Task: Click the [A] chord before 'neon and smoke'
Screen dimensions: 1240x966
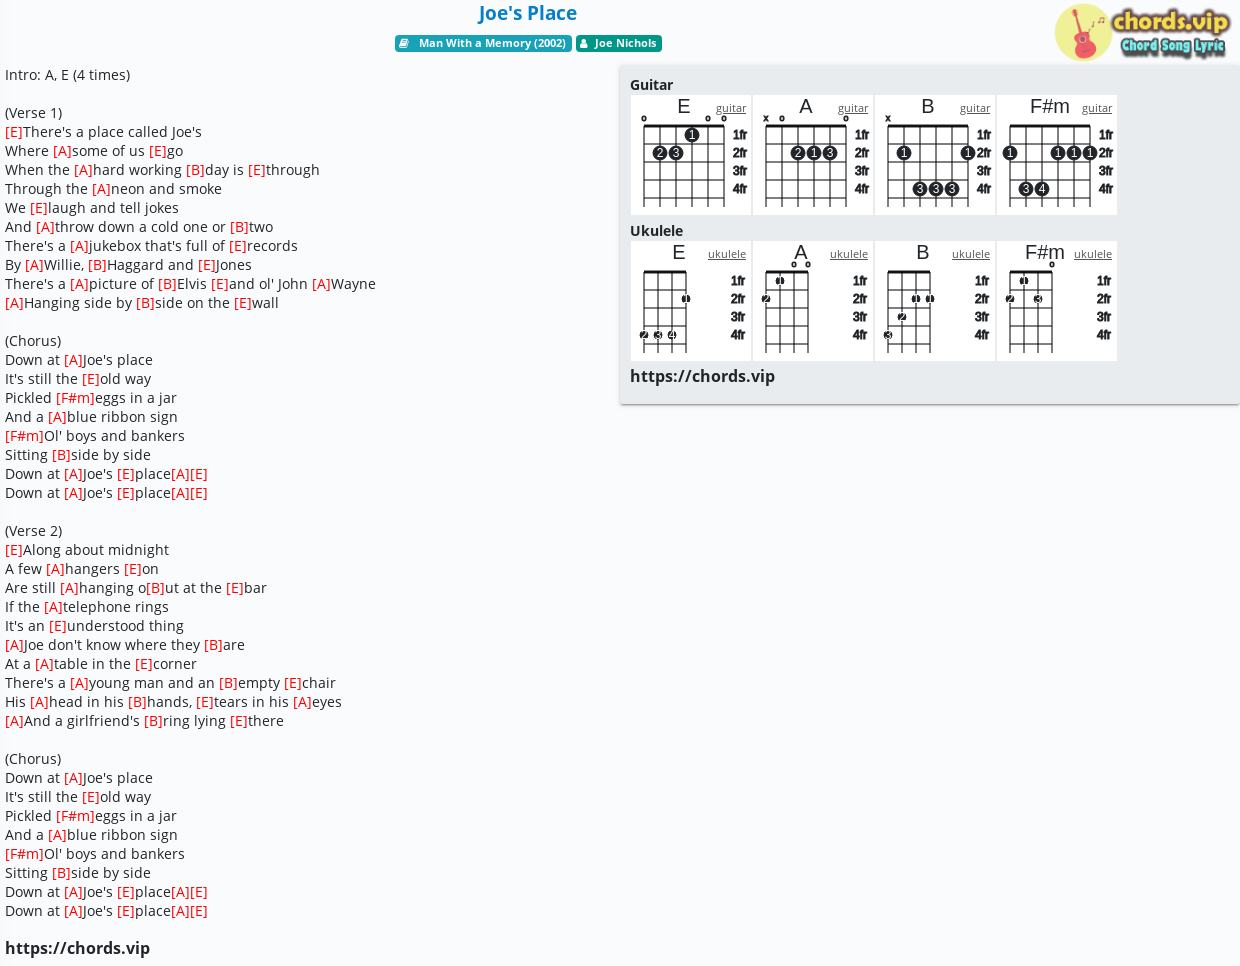Action: 101,189
